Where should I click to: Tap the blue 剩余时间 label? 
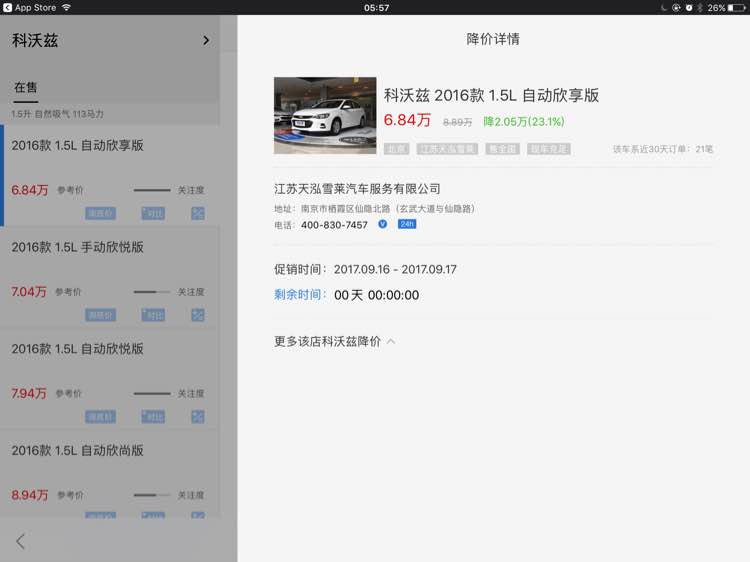click(x=300, y=295)
